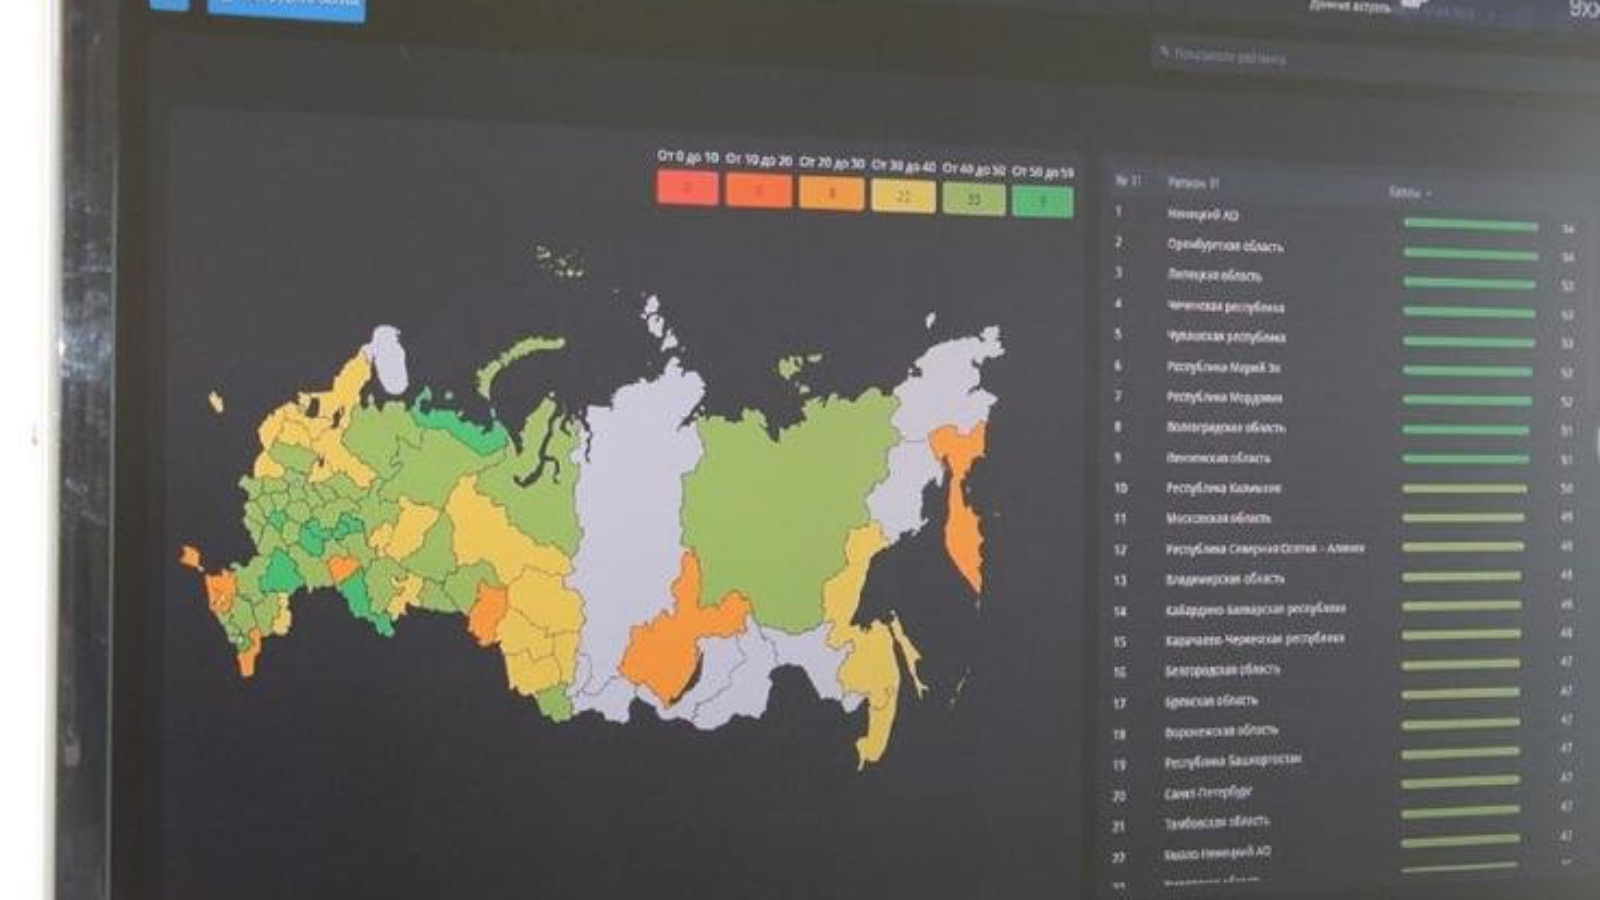This screenshot has width=1600, height=900.
Task: Select Республика Марий Эл in the ranking
Action: coord(1222,367)
